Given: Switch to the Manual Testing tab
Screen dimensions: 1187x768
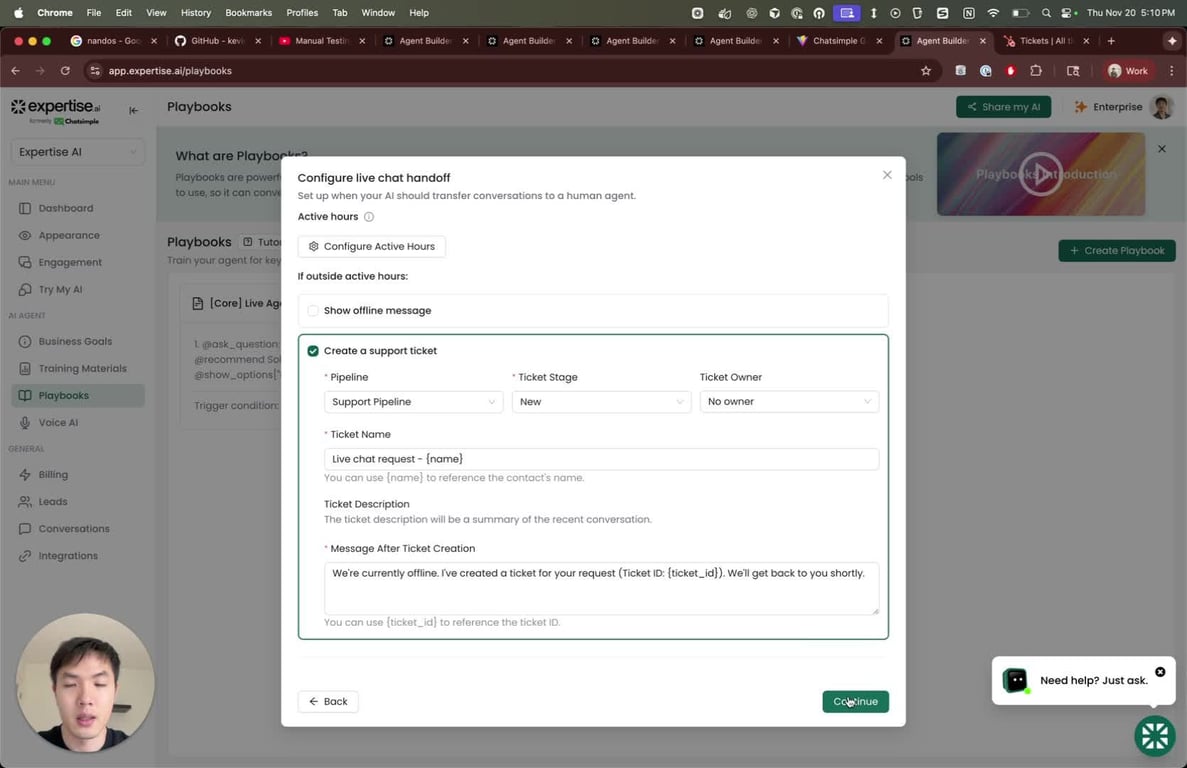Looking at the screenshot, I should [321, 41].
